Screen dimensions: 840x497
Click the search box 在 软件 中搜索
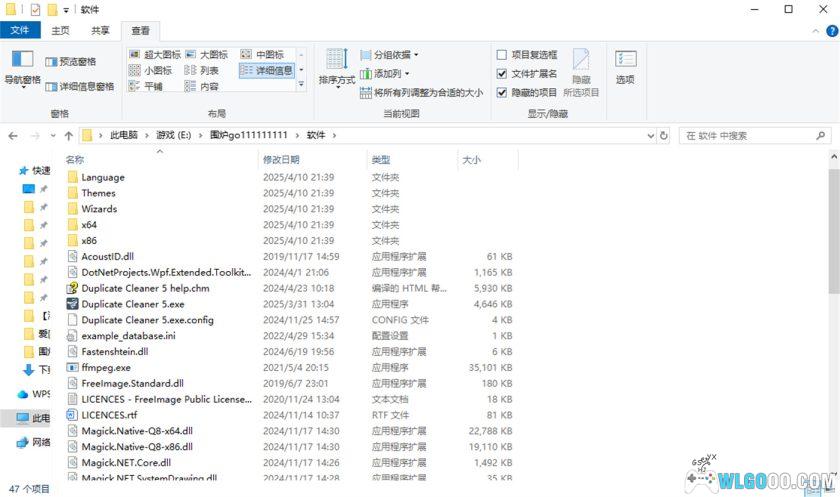pyautogui.click(x=755, y=136)
